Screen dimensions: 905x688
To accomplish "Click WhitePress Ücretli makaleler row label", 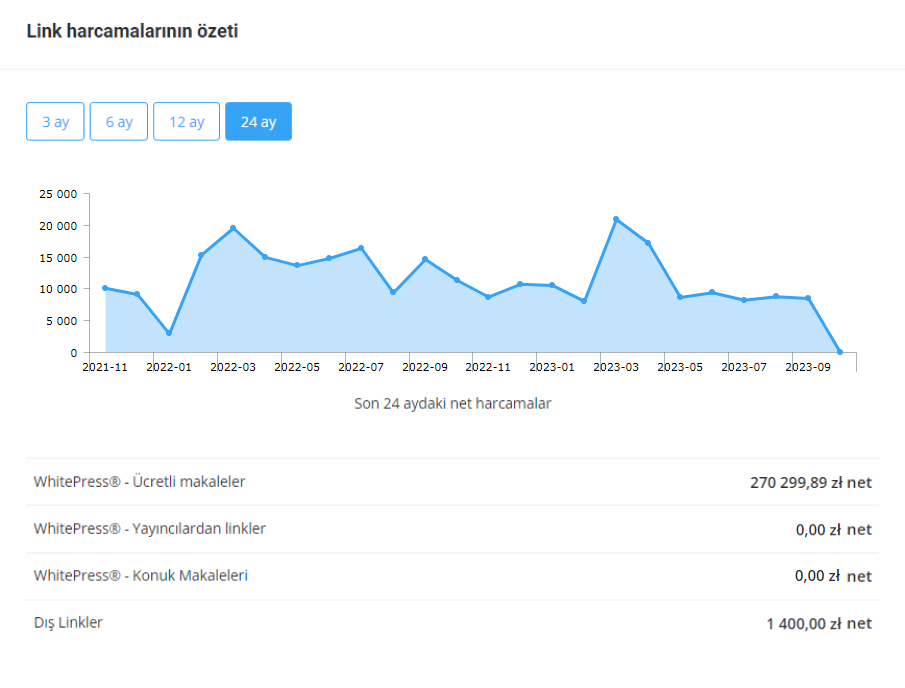I will (139, 481).
